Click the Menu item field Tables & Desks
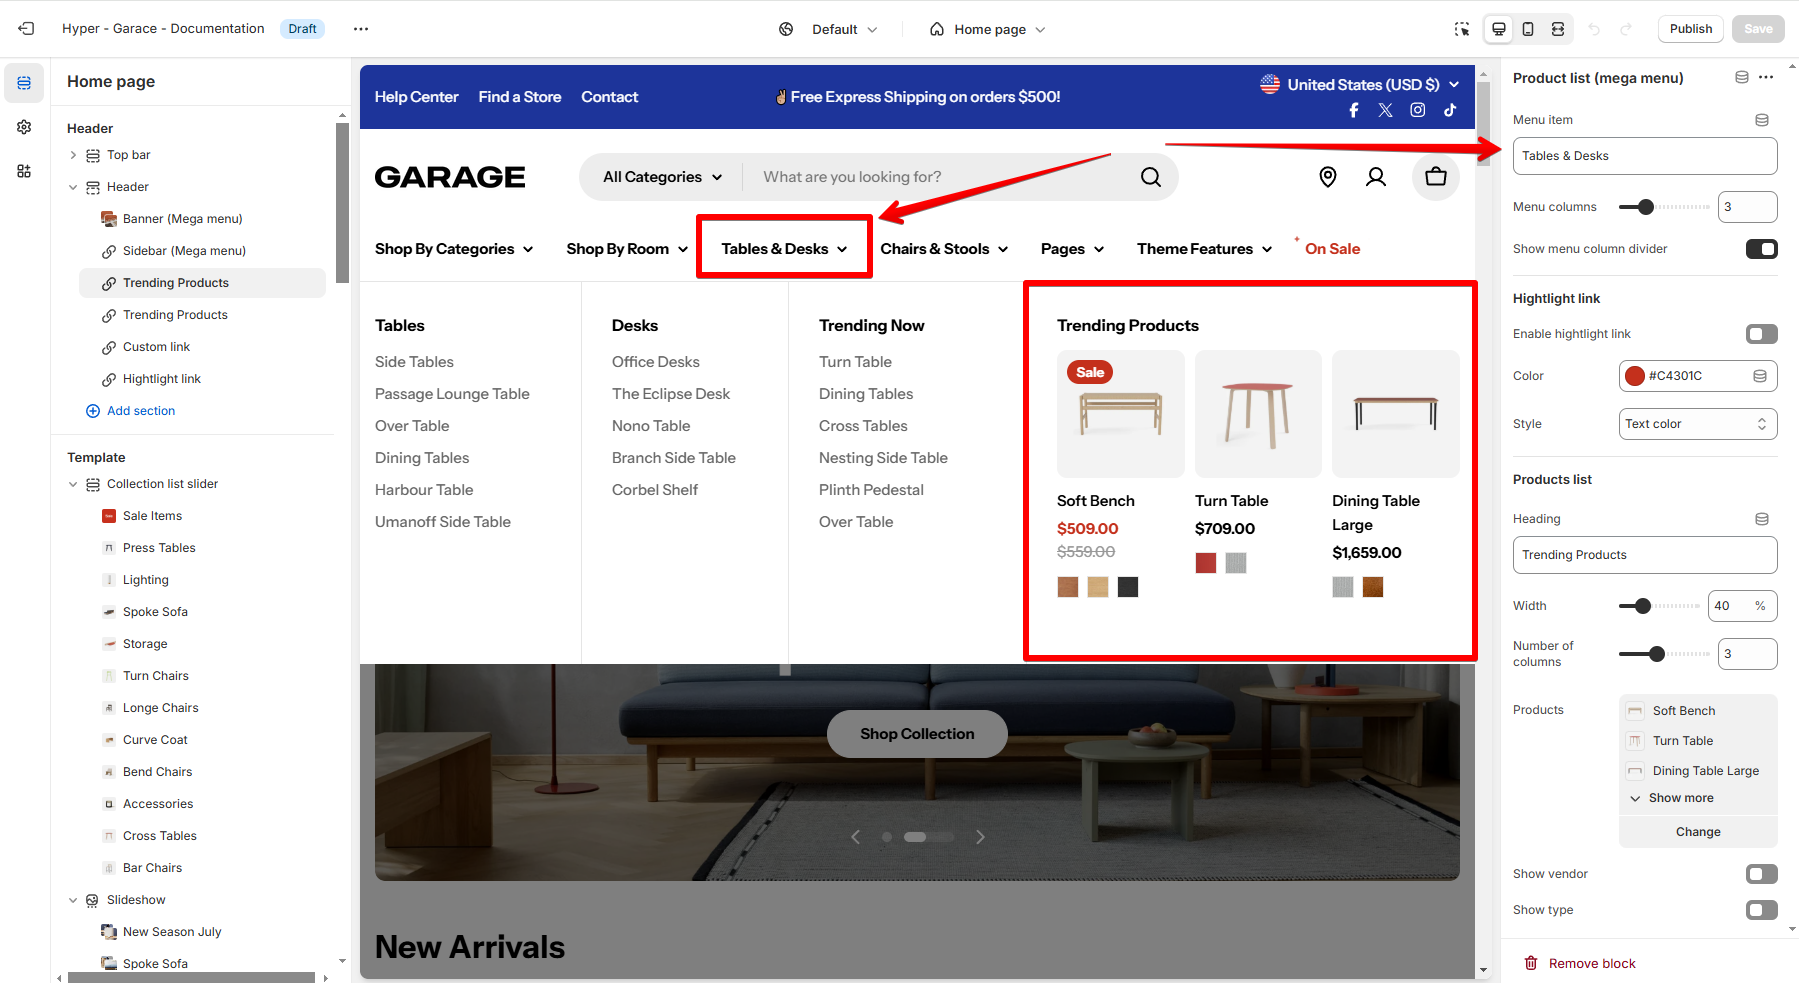 1645,156
